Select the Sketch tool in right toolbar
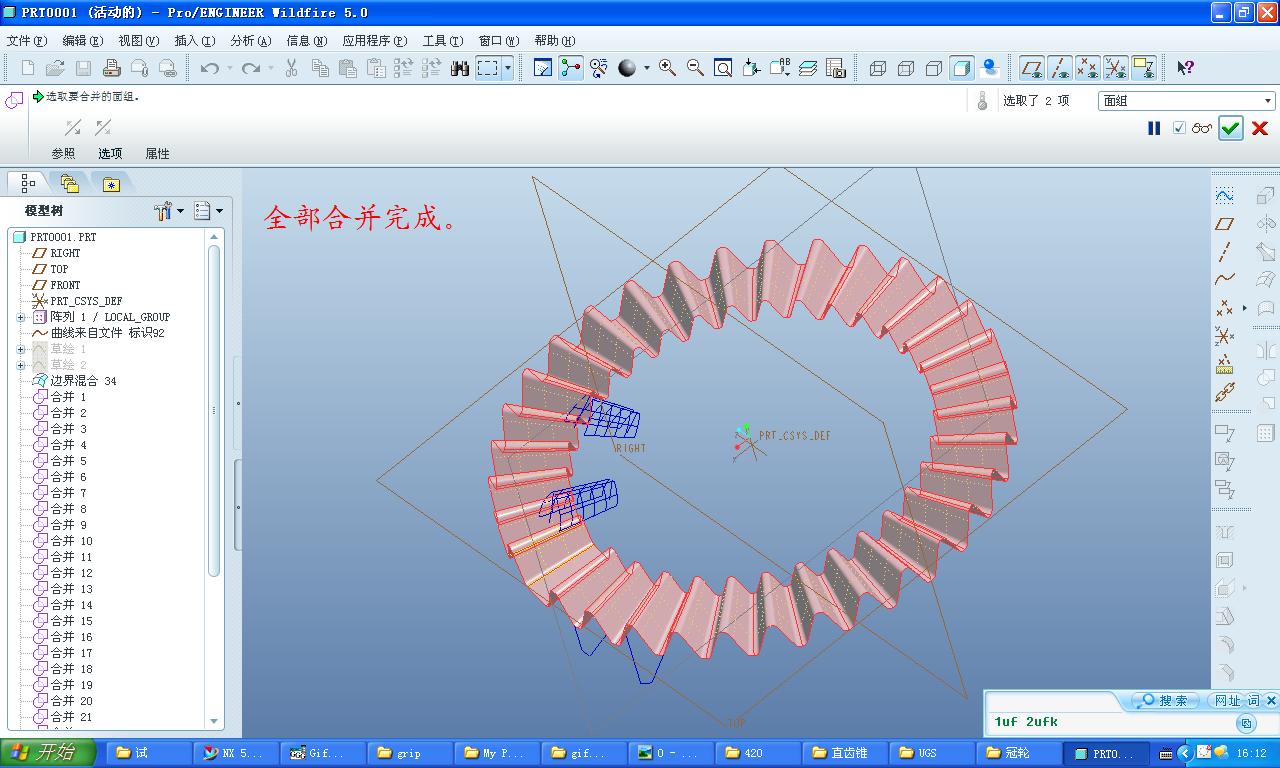The width and height of the screenshot is (1280, 768). tap(1224, 196)
